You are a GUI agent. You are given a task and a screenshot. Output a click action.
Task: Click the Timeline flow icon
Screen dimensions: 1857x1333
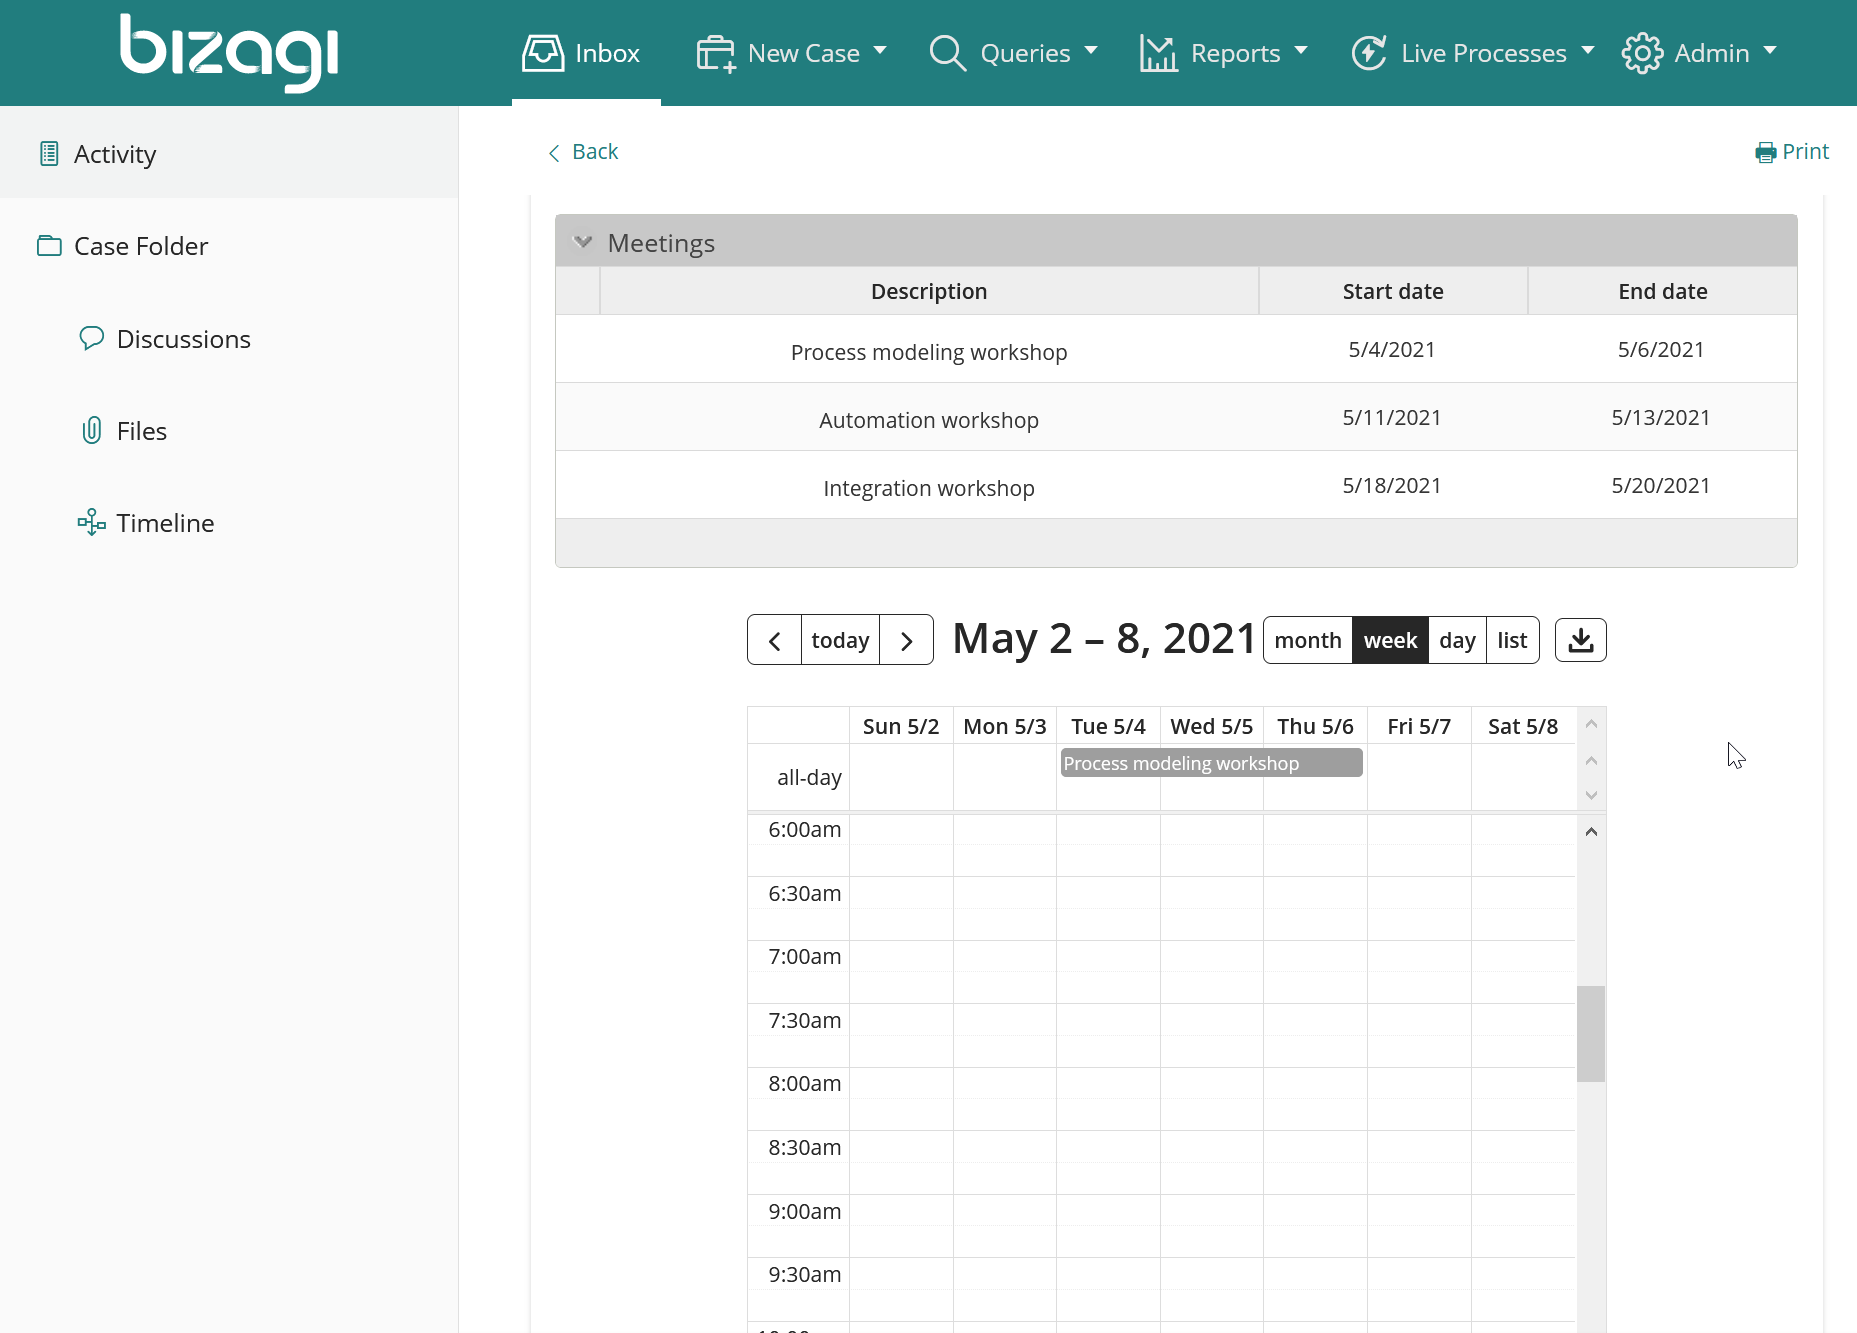pos(91,522)
